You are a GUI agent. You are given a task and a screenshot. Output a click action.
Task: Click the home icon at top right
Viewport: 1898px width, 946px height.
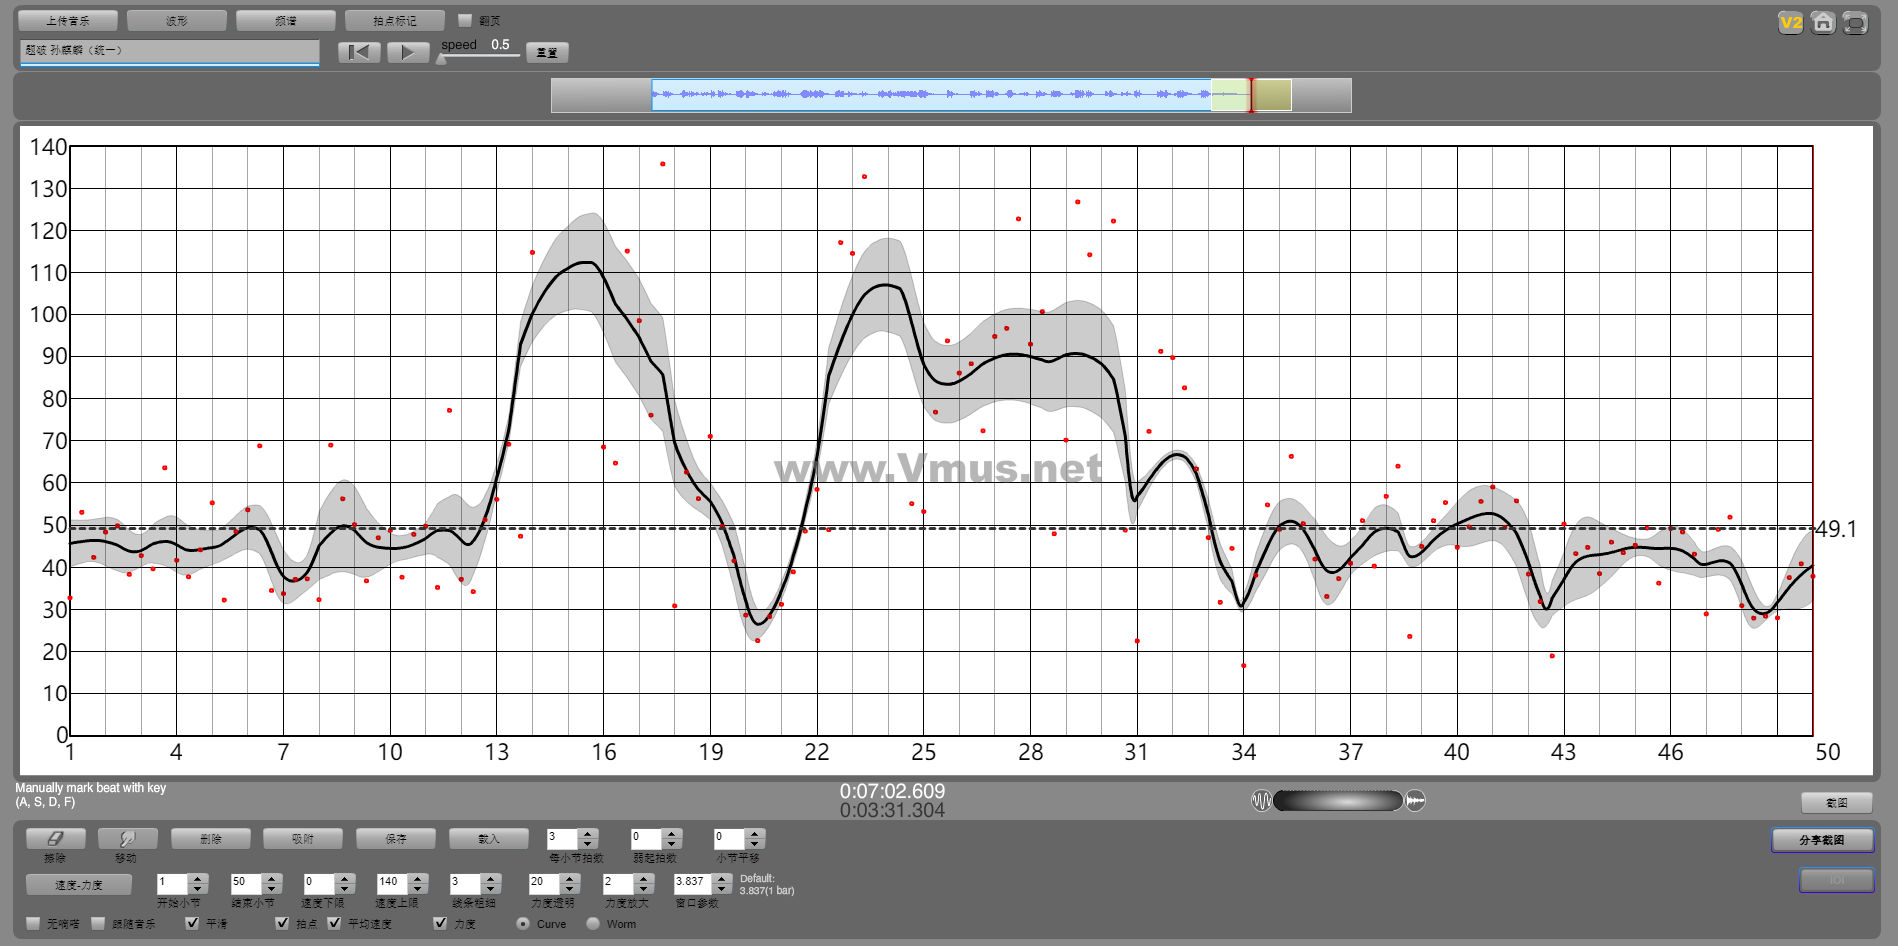1823,22
